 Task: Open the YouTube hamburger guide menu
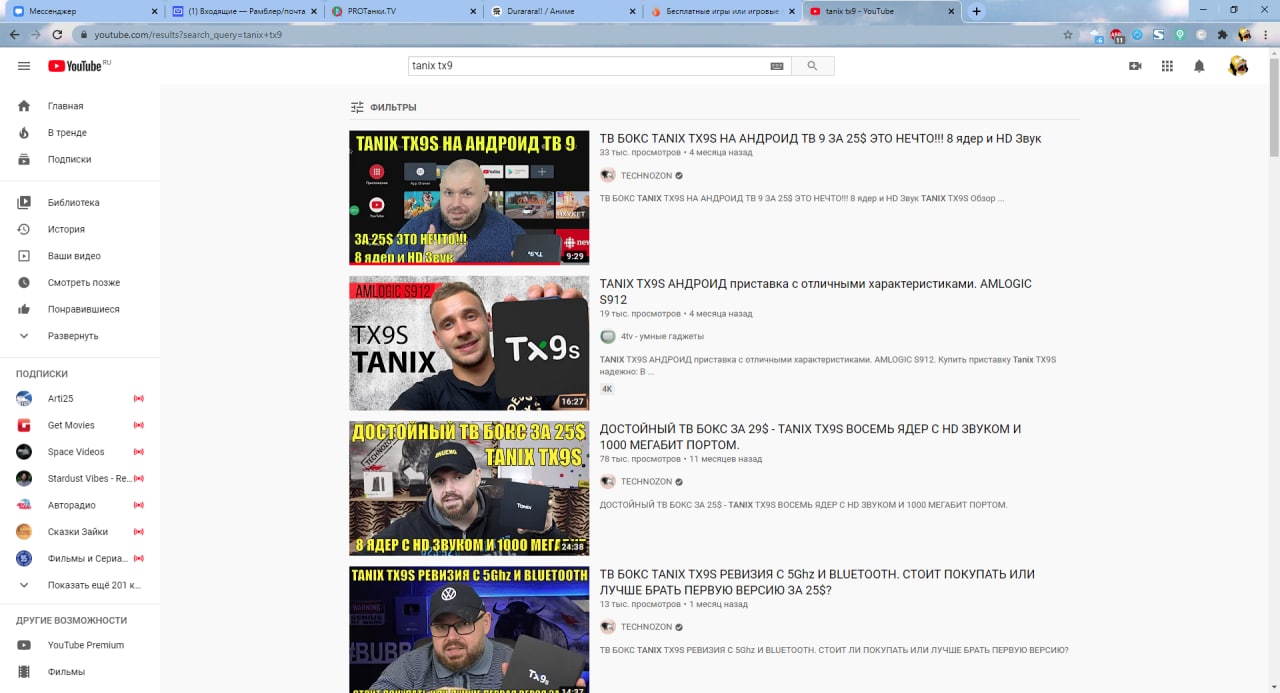(24, 66)
